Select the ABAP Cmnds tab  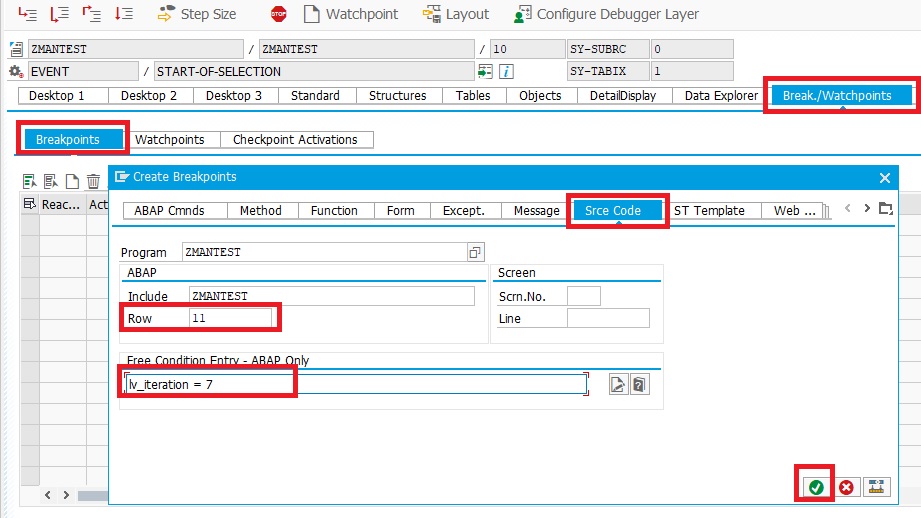pyautogui.click(x=175, y=210)
